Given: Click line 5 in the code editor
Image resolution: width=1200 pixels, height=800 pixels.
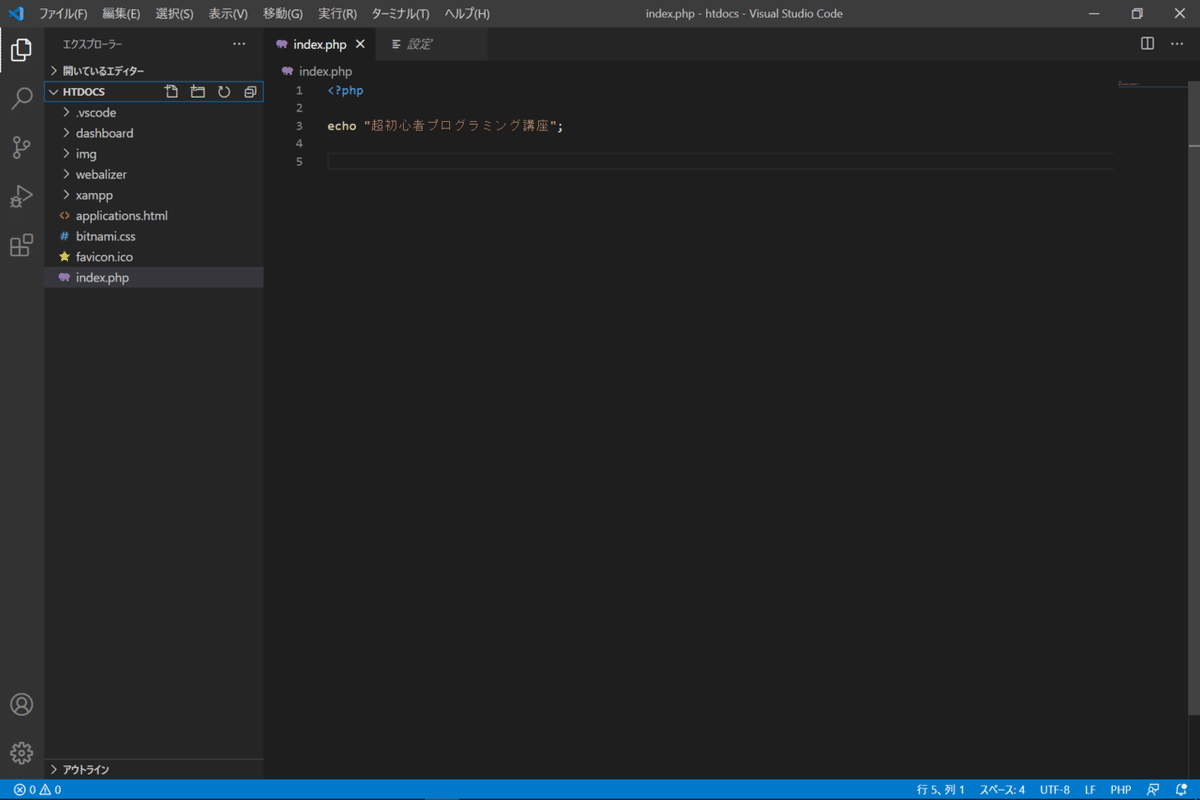Looking at the screenshot, I should click(720, 162).
